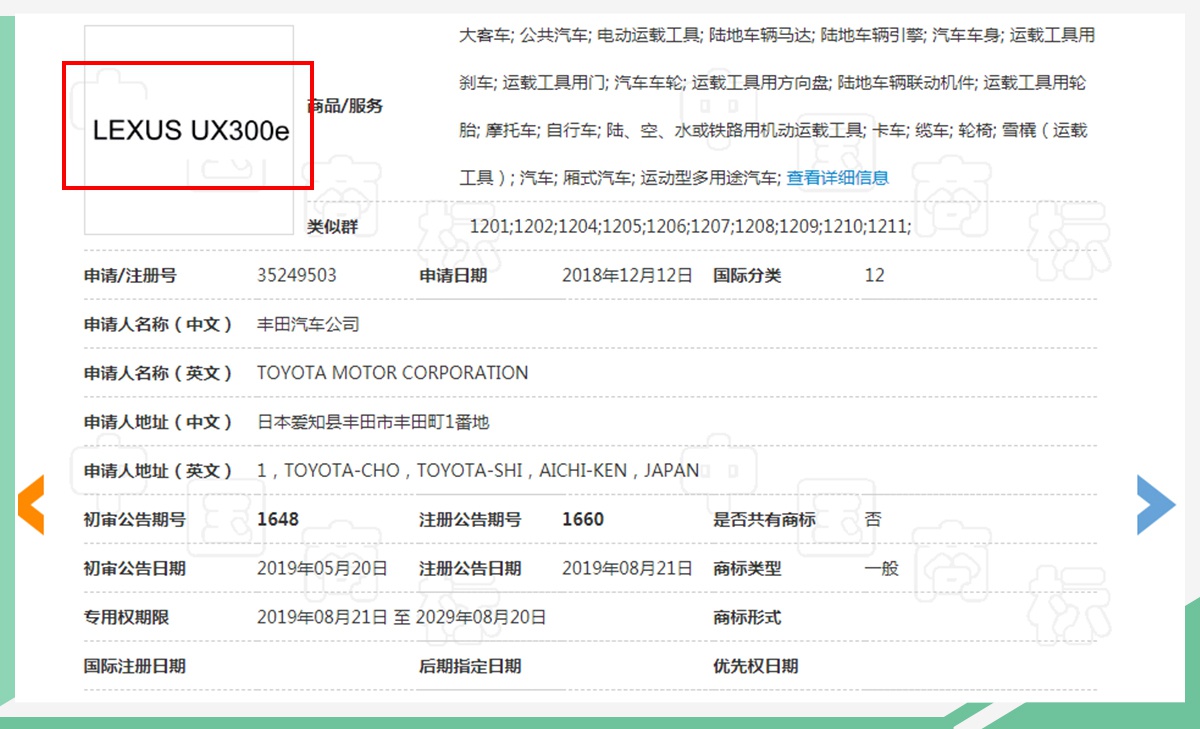This screenshot has height=729, width=1200.
Task: Click shared trademark value 否
Action: click(x=873, y=519)
